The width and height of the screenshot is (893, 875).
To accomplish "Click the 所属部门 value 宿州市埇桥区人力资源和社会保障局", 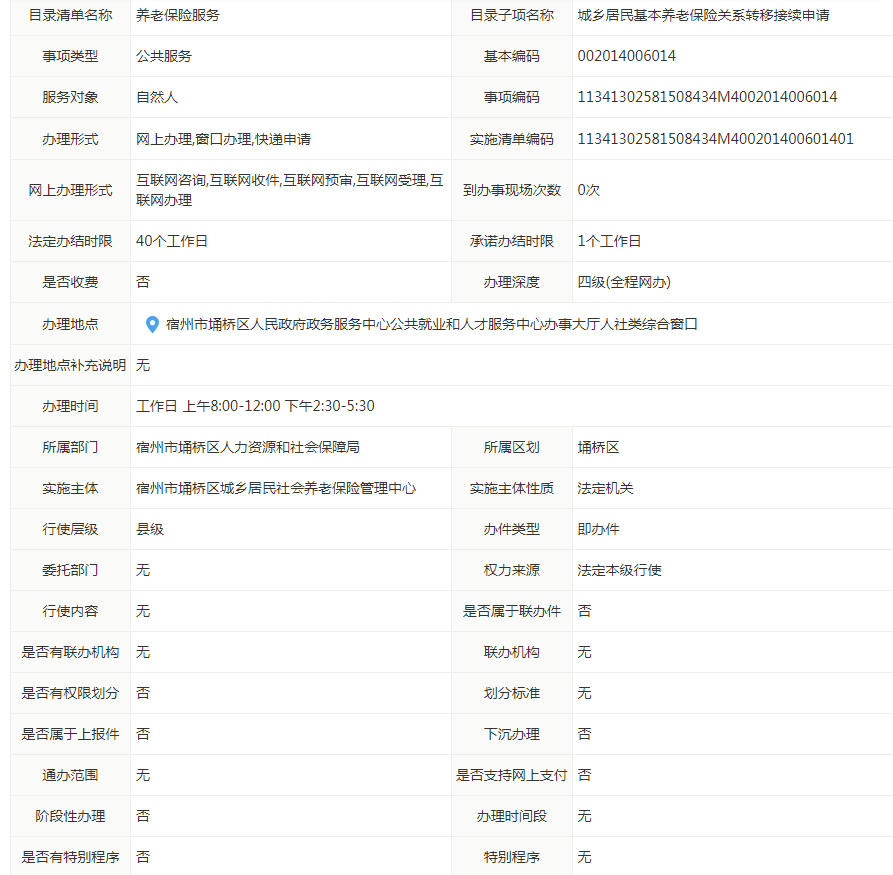I will coord(248,447).
